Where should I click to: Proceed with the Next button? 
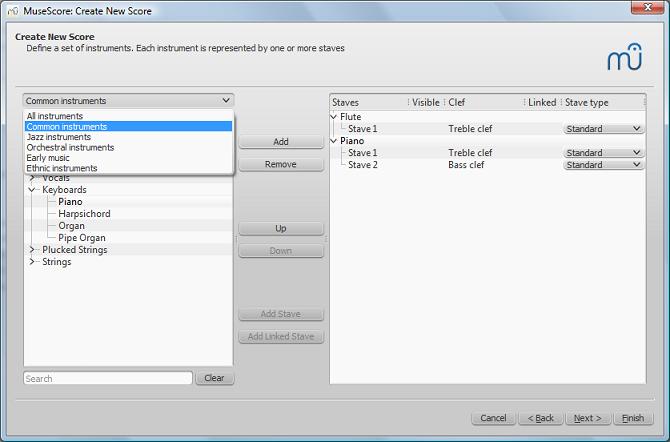click(588, 418)
